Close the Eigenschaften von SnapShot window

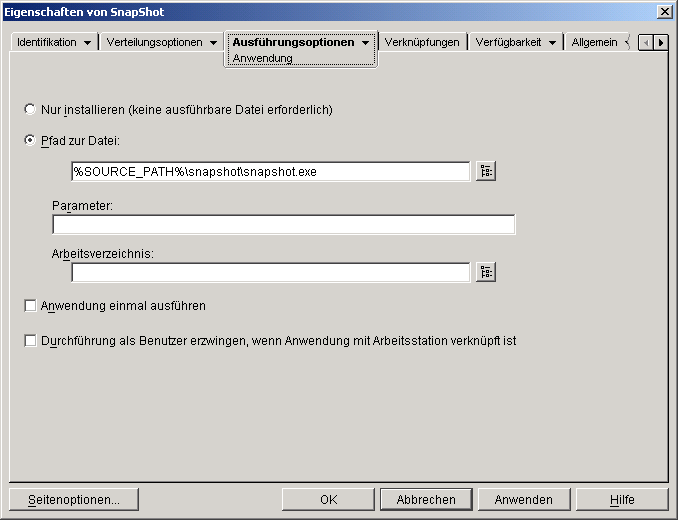665,12
